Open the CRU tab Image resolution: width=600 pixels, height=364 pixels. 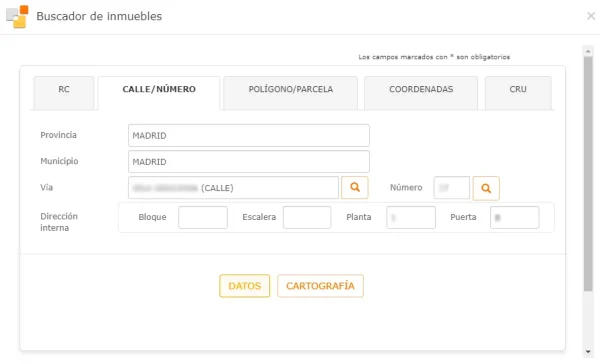coord(518,93)
